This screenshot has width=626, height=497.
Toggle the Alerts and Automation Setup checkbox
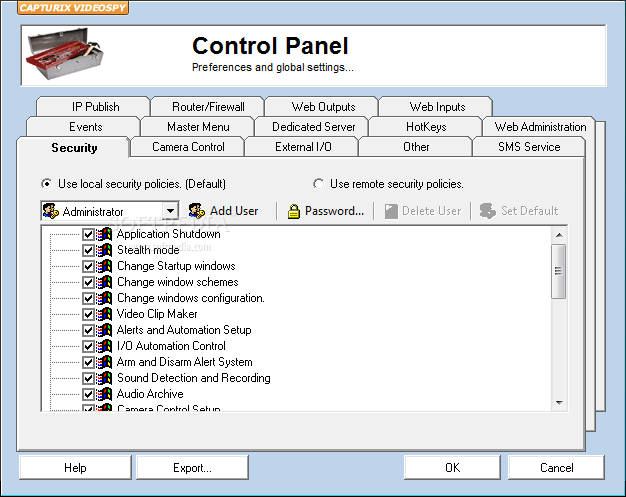[x=88, y=330]
